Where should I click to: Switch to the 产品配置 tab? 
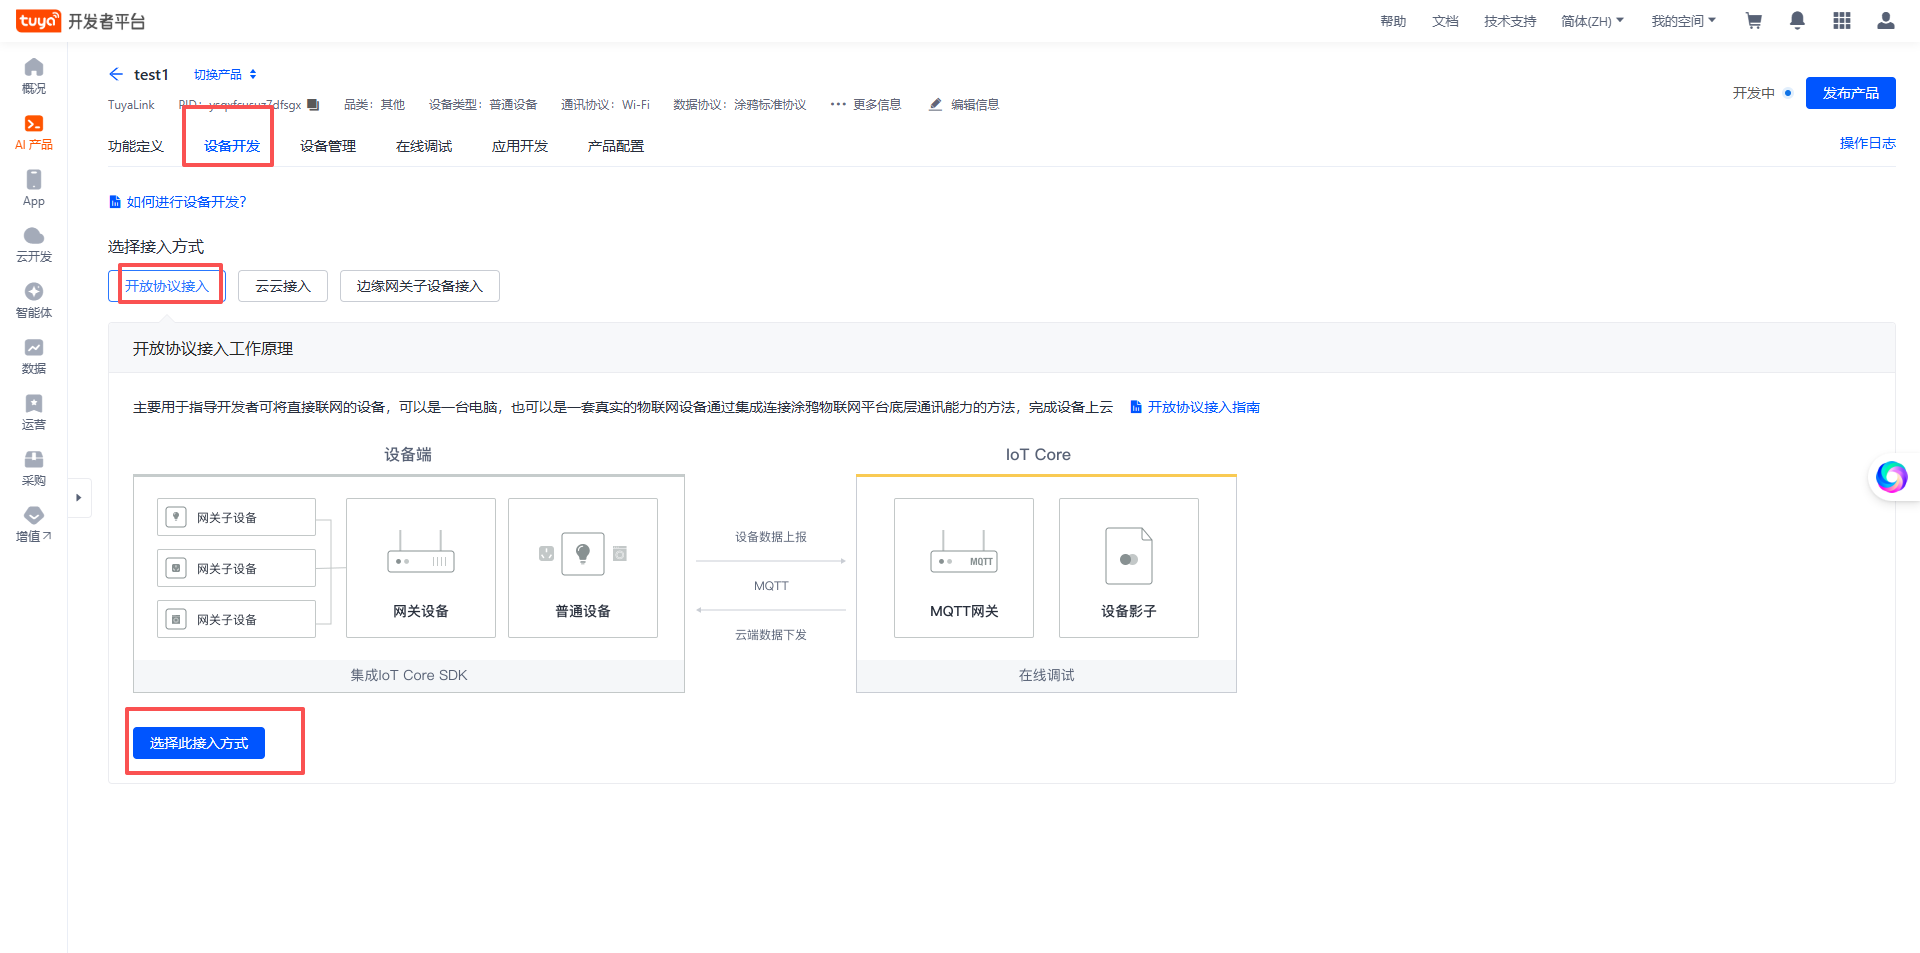pyautogui.click(x=616, y=146)
